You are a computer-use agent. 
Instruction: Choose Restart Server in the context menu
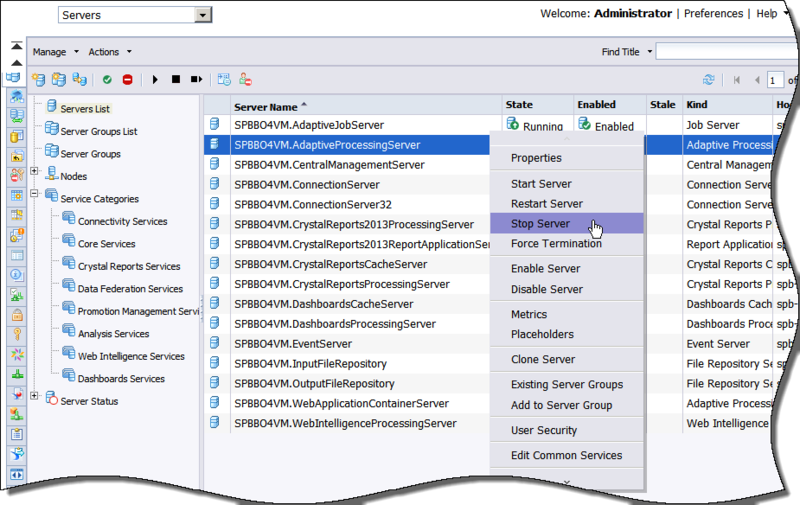[566, 204]
